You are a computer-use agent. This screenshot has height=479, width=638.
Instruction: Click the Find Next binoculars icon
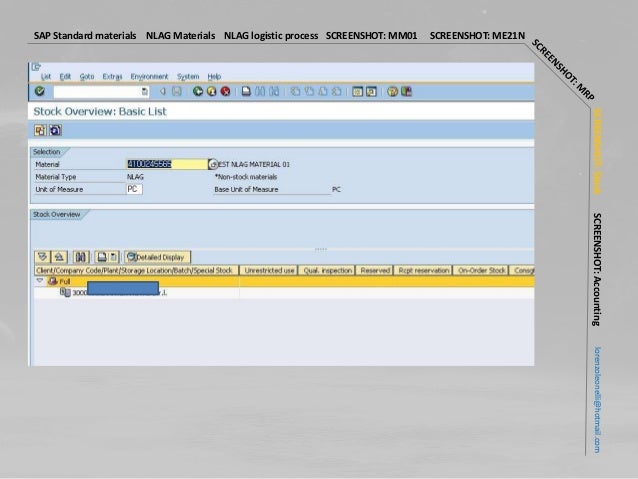coord(274,92)
